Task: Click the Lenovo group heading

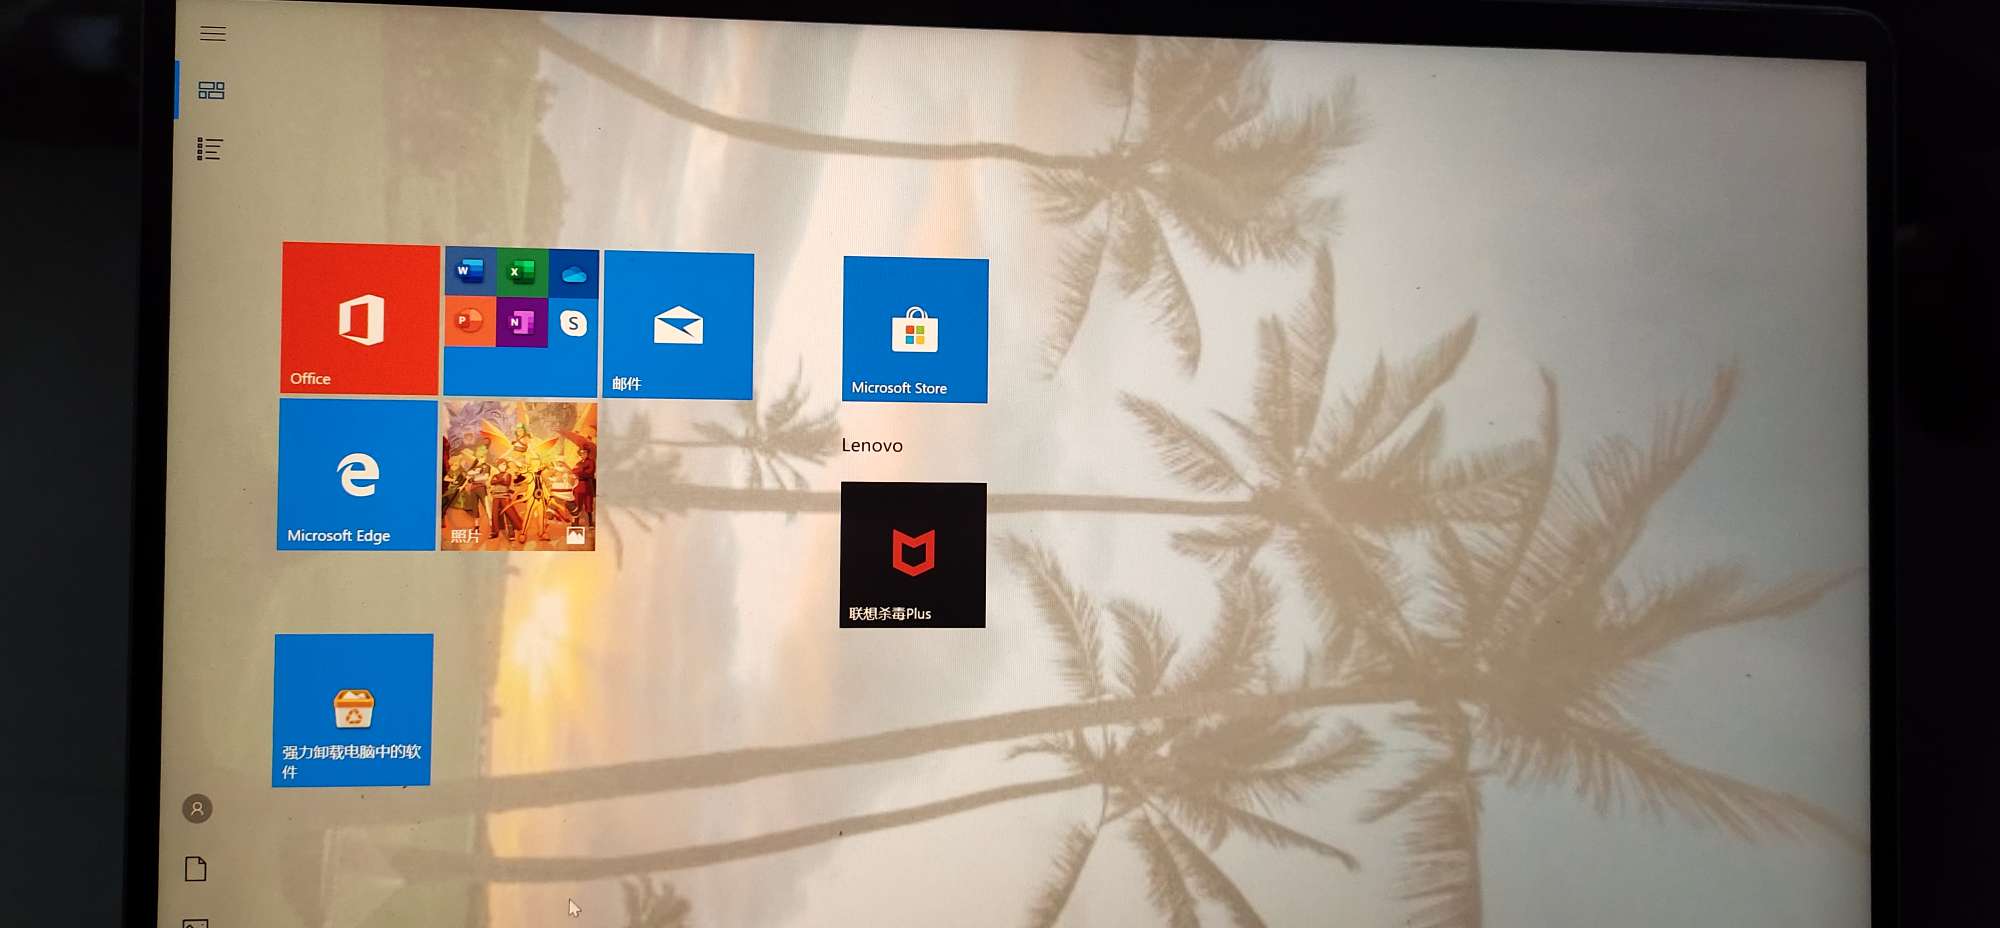Action: pyautogui.click(x=872, y=446)
